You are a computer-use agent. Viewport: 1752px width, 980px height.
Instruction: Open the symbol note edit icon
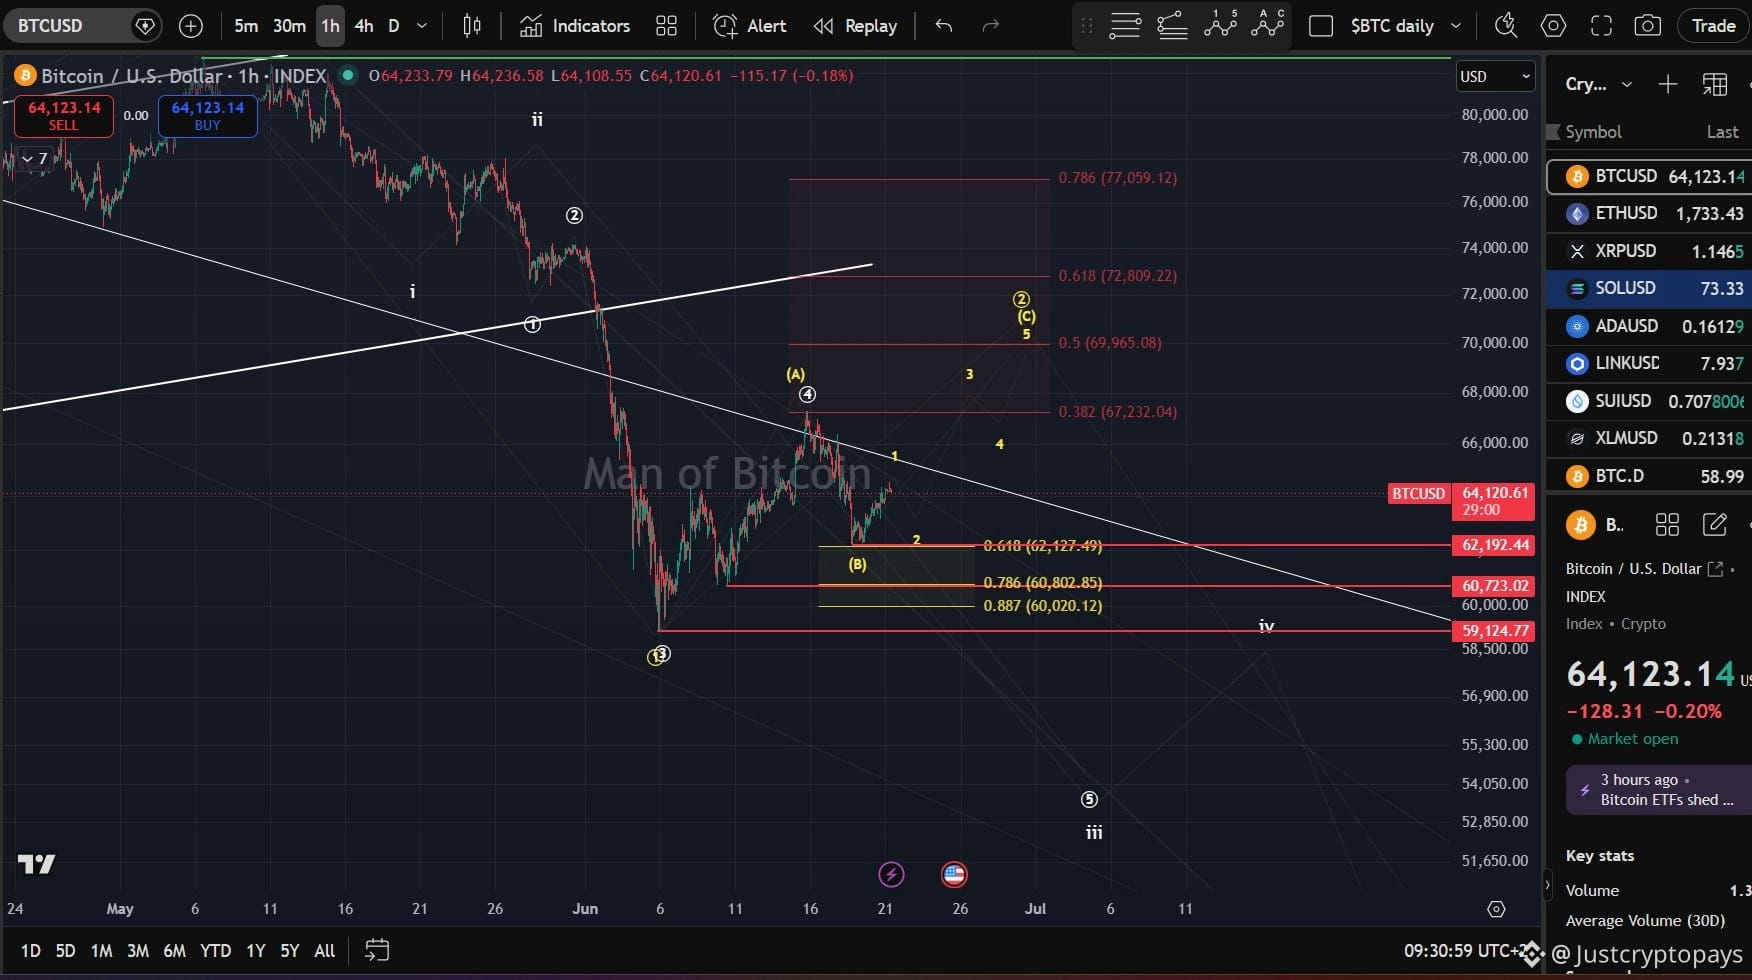click(x=1714, y=524)
